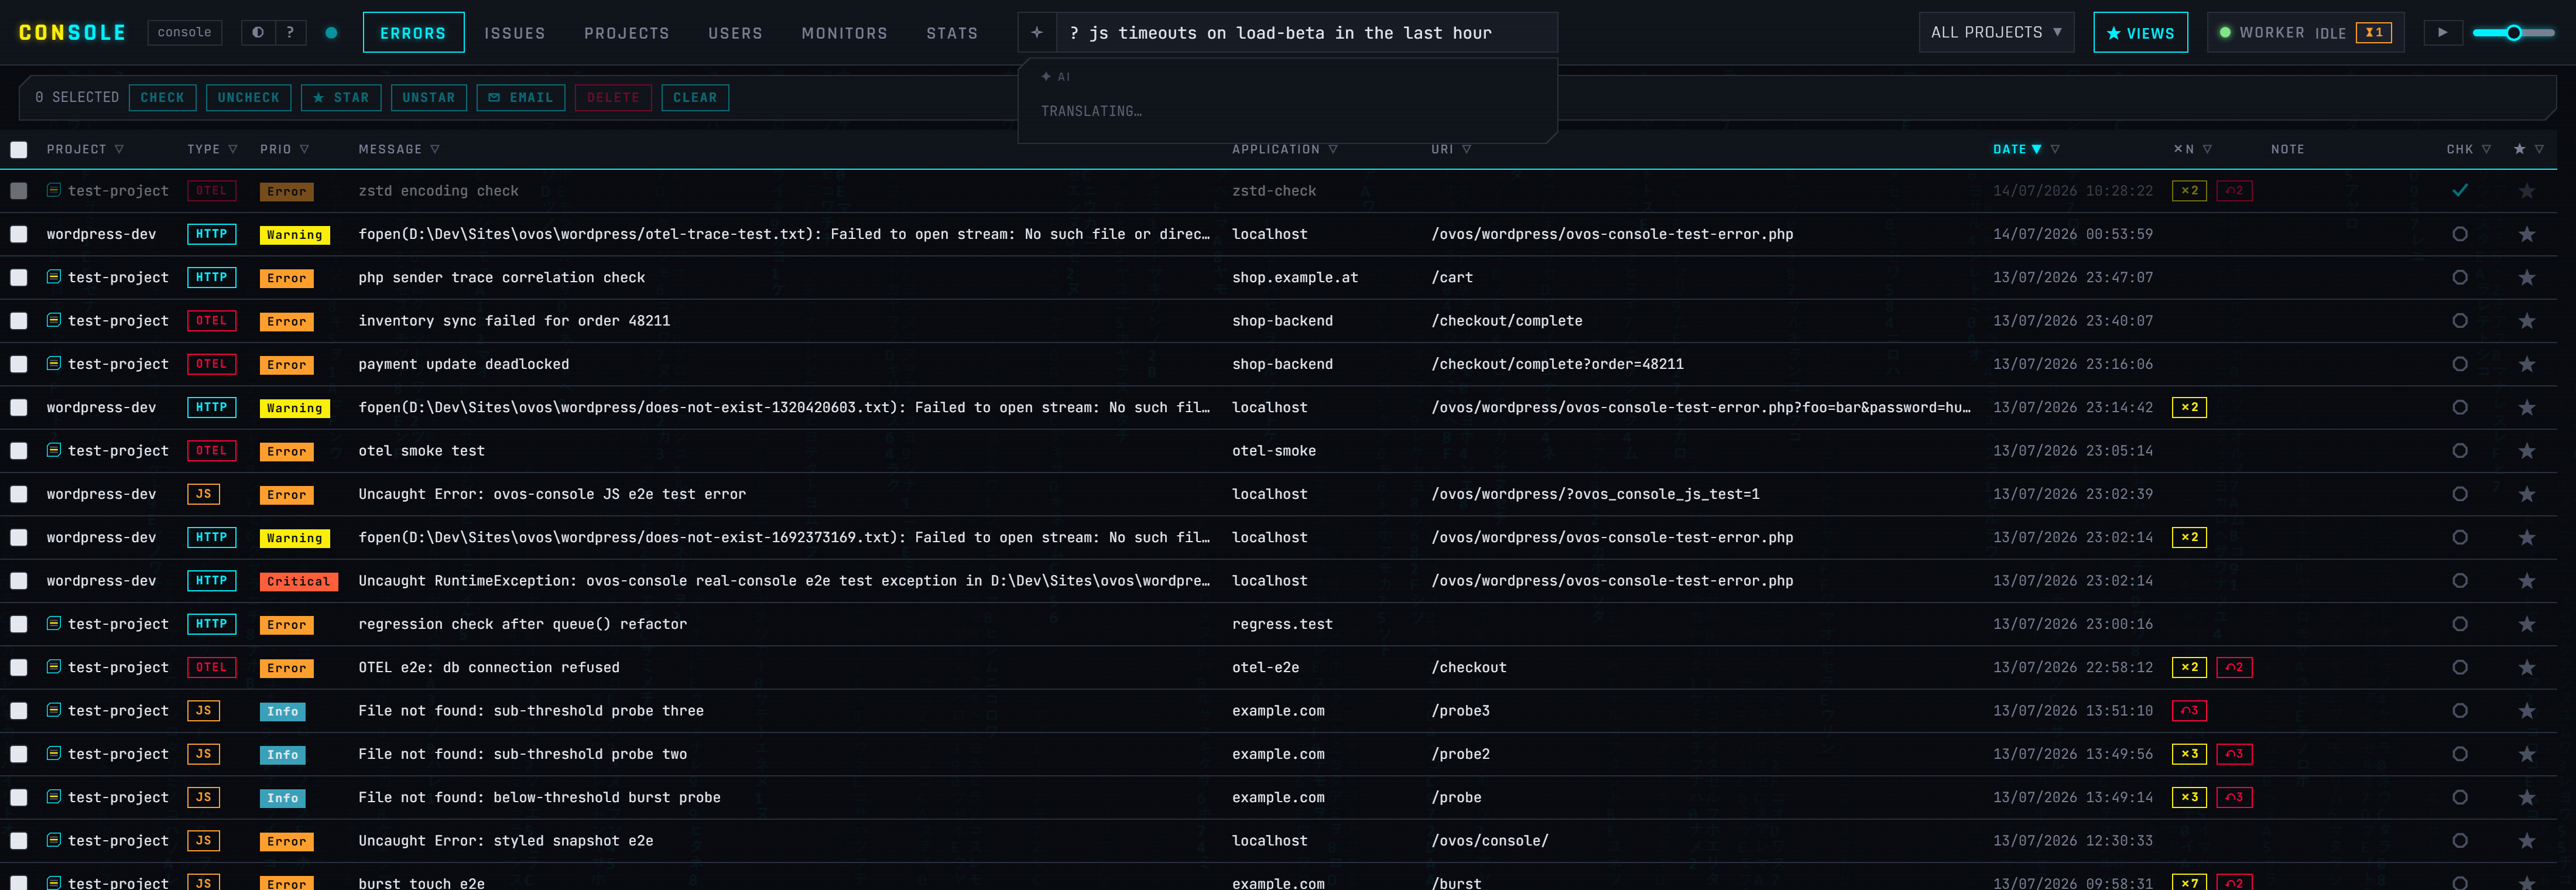Toggle the select-all header checkbox
The height and width of the screenshot is (890, 2576).
19,150
